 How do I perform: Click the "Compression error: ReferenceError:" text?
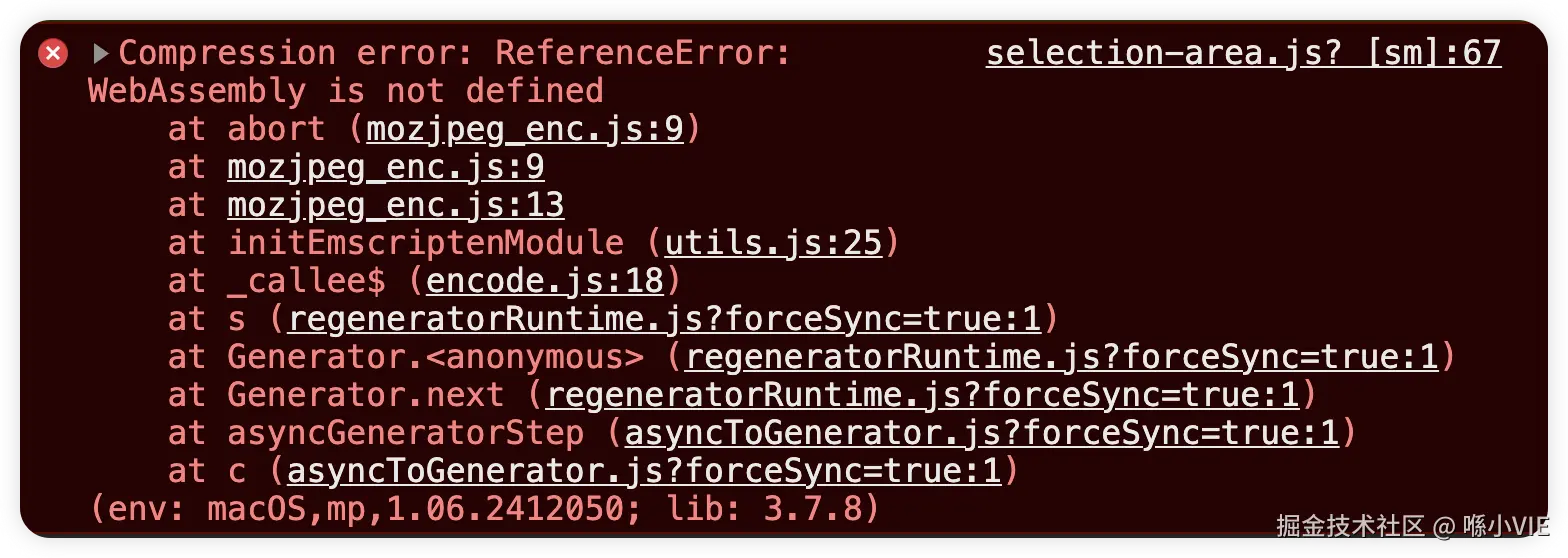455,53
